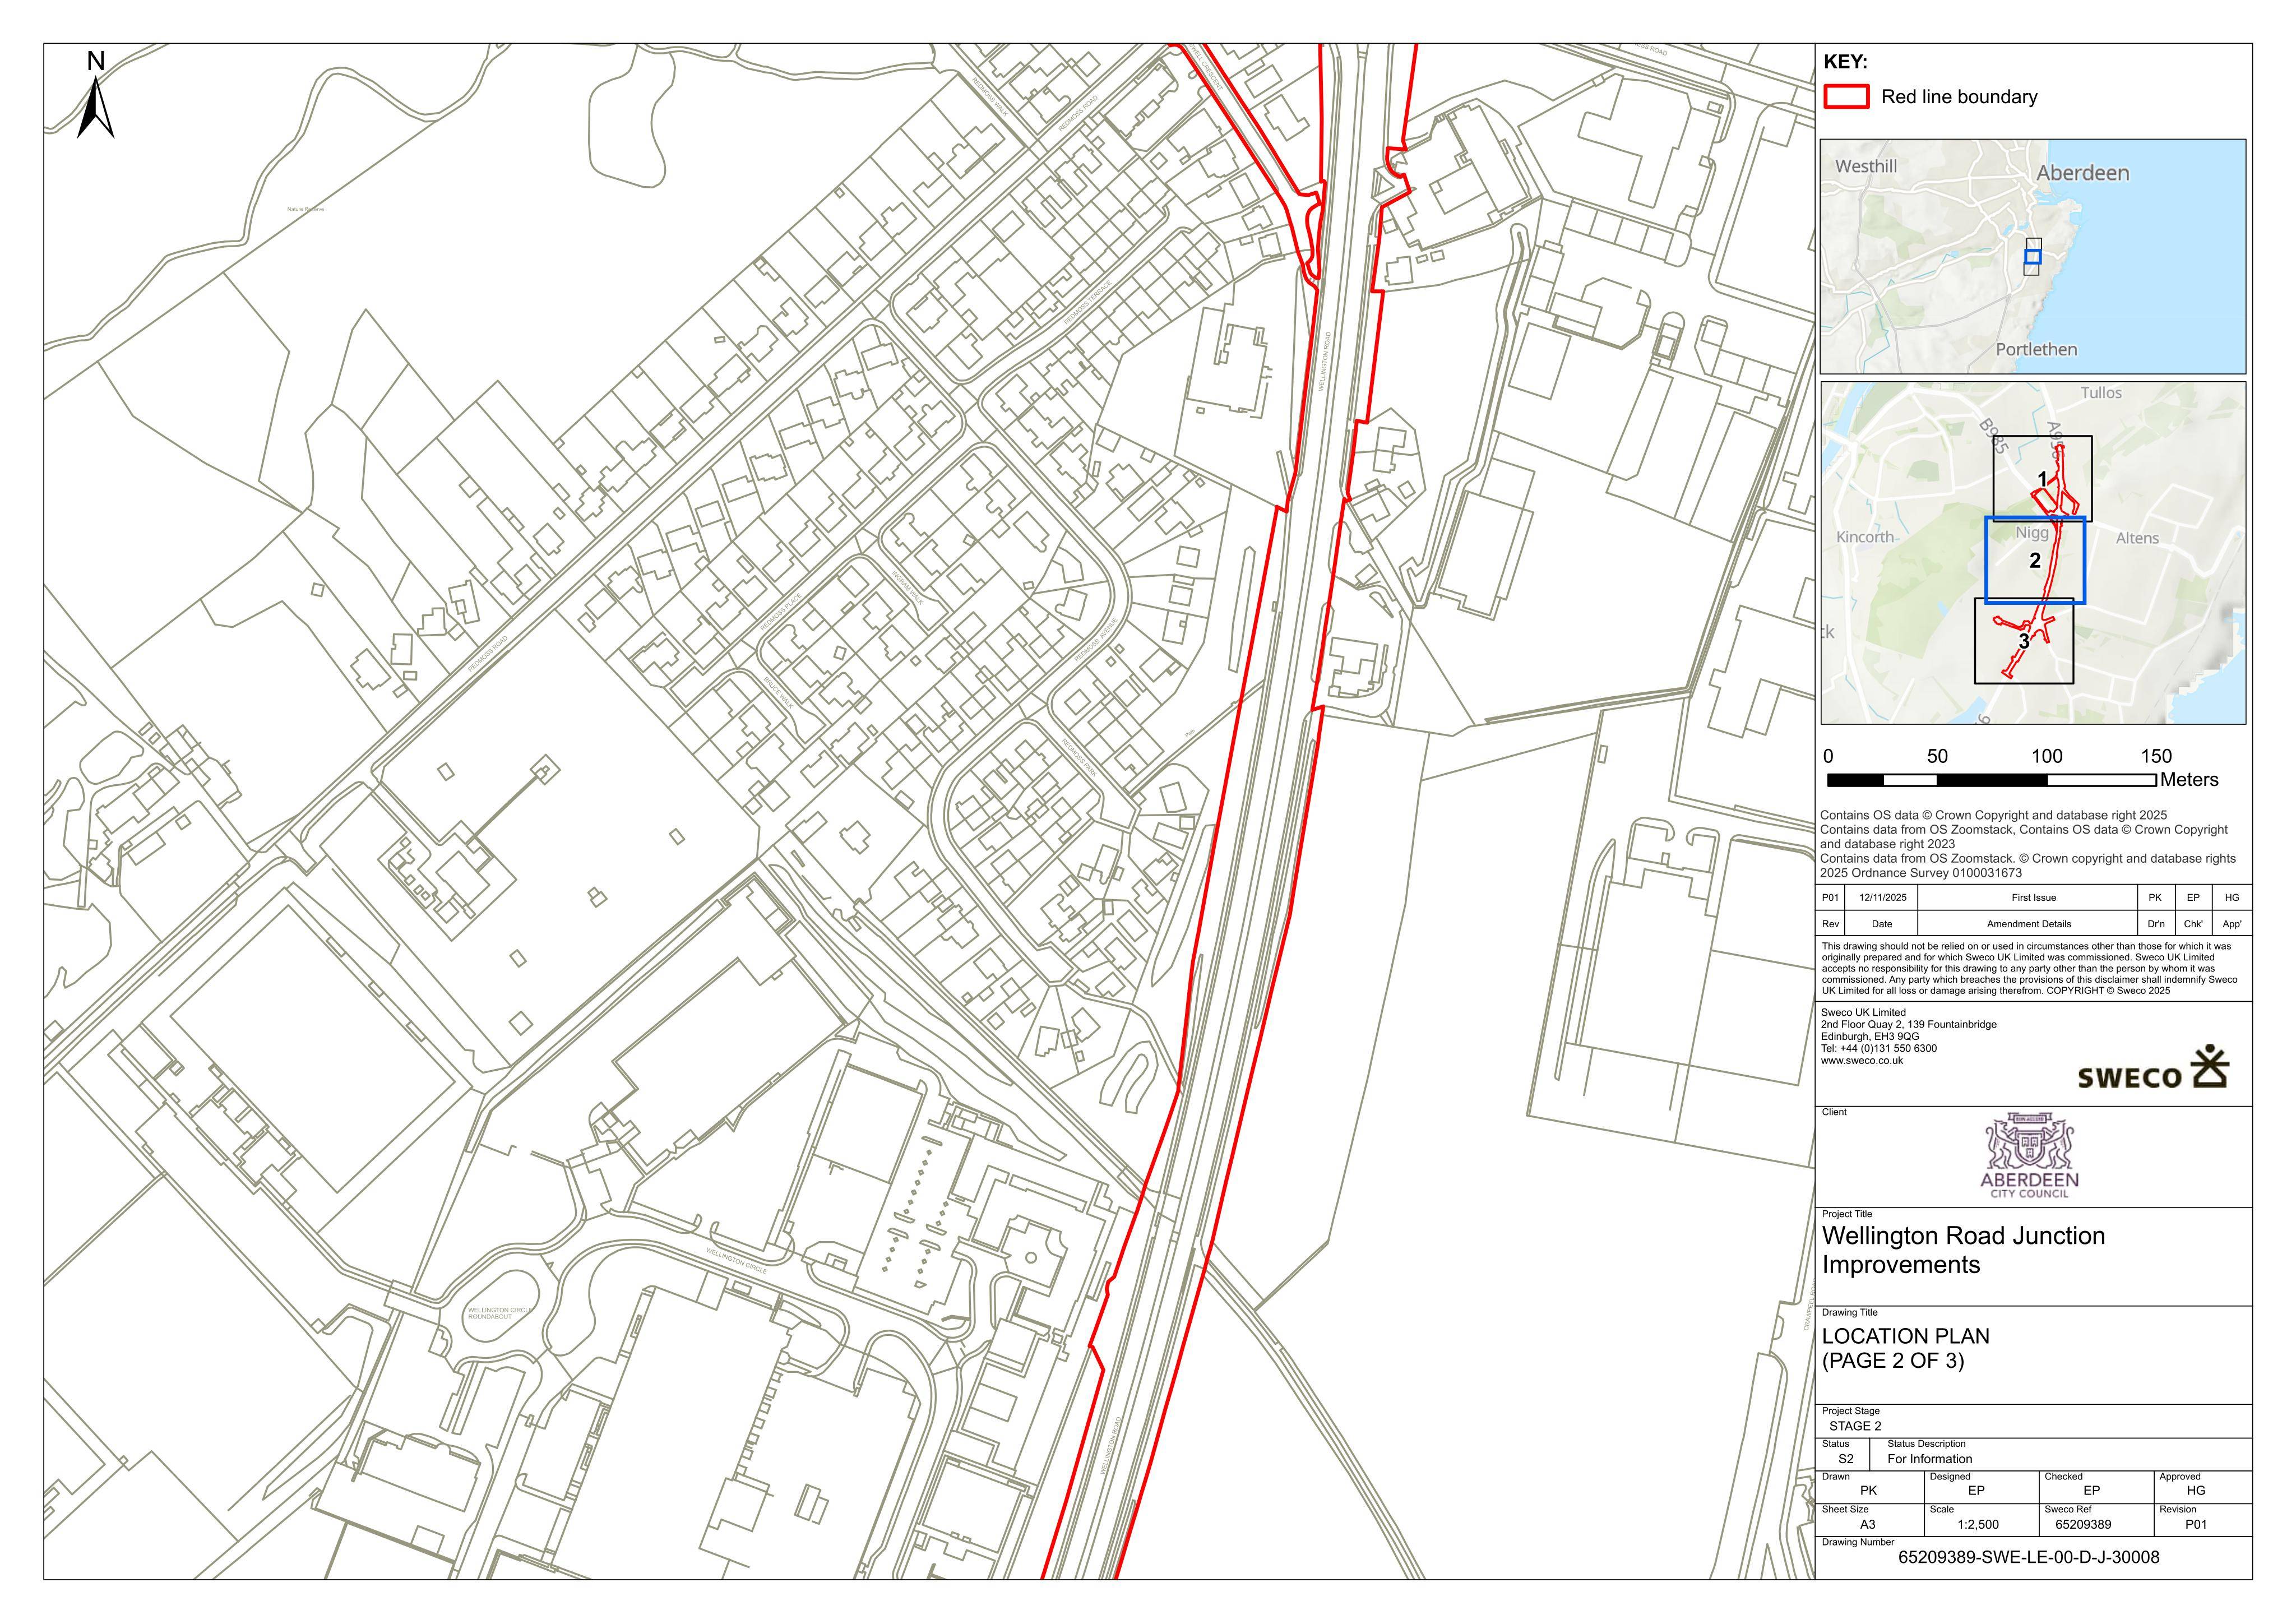2296x1624 pixels.
Task: Click the "App'" column header
Action: [x=2232, y=924]
